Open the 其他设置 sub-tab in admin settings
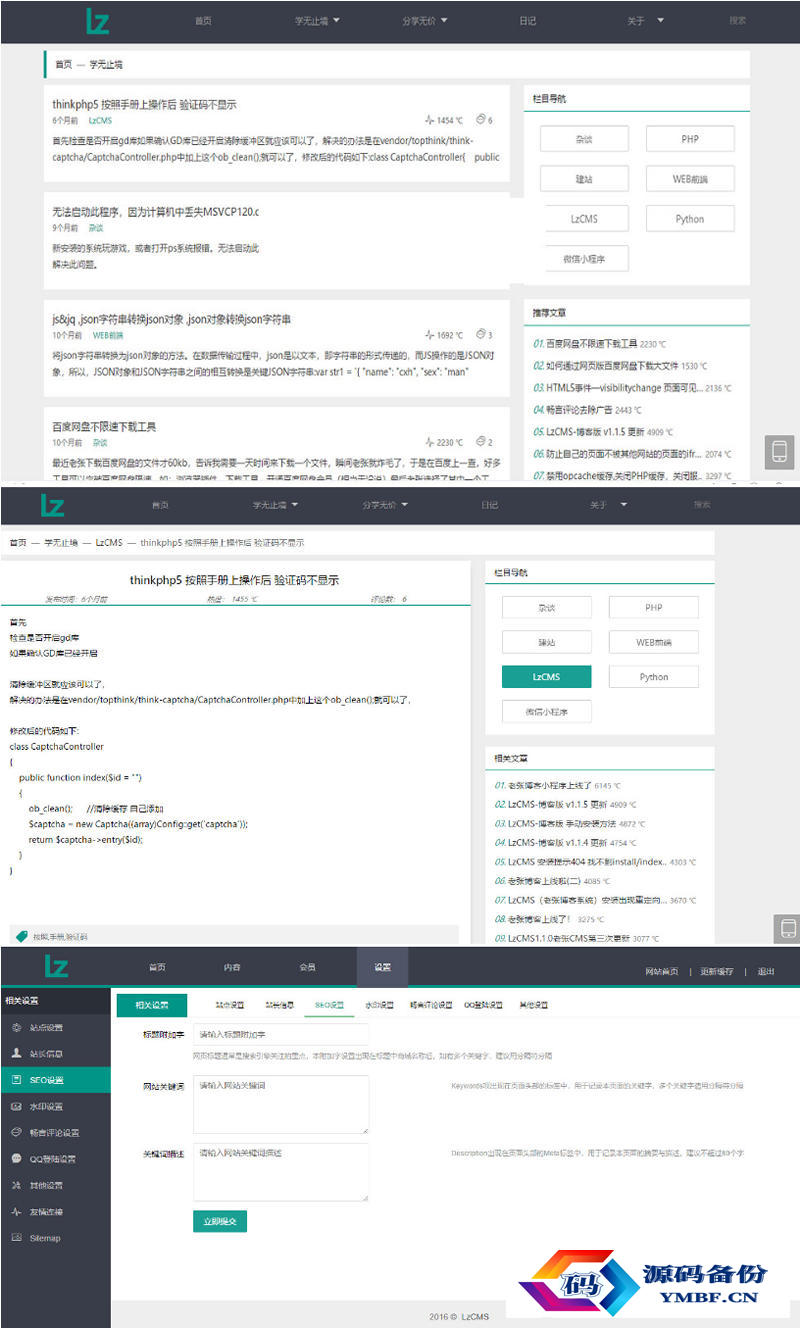The image size is (800, 1328). click(x=533, y=1005)
